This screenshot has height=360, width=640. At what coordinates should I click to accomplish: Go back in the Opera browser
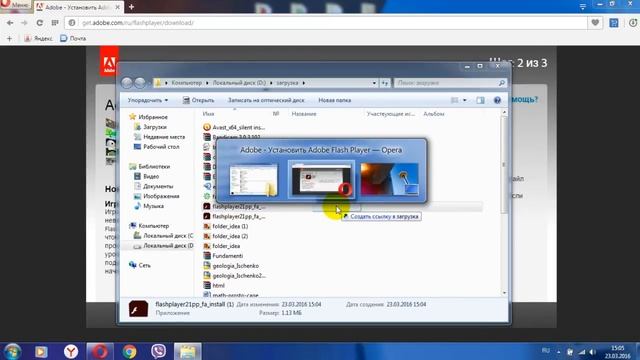click(x=10, y=23)
